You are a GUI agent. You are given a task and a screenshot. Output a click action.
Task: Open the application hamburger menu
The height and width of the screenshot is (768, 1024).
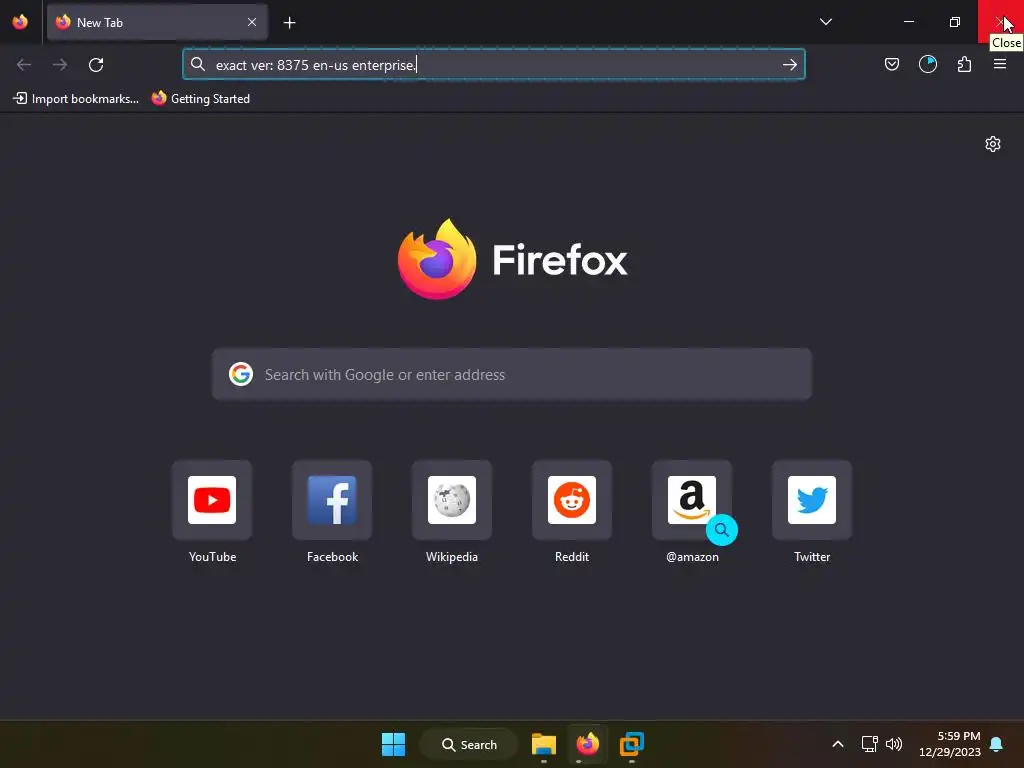[x=1000, y=64]
